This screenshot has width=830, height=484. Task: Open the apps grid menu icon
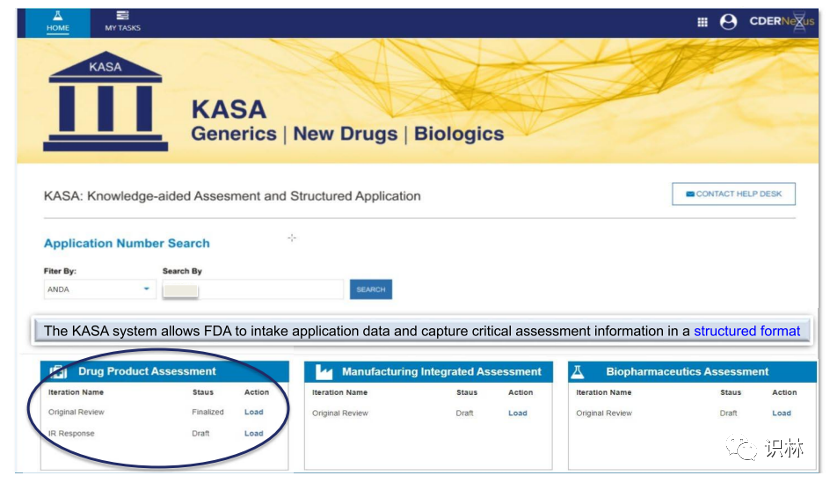click(x=702, y=21)
